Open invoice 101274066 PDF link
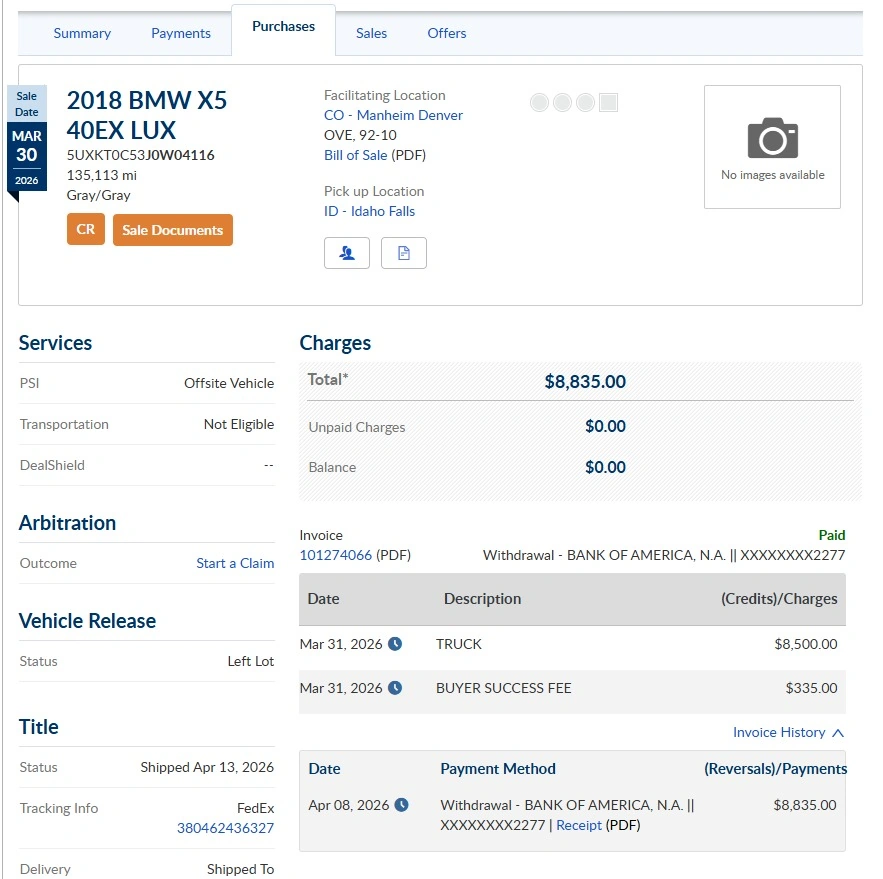883x879 pixels. (x=336, y=555)
